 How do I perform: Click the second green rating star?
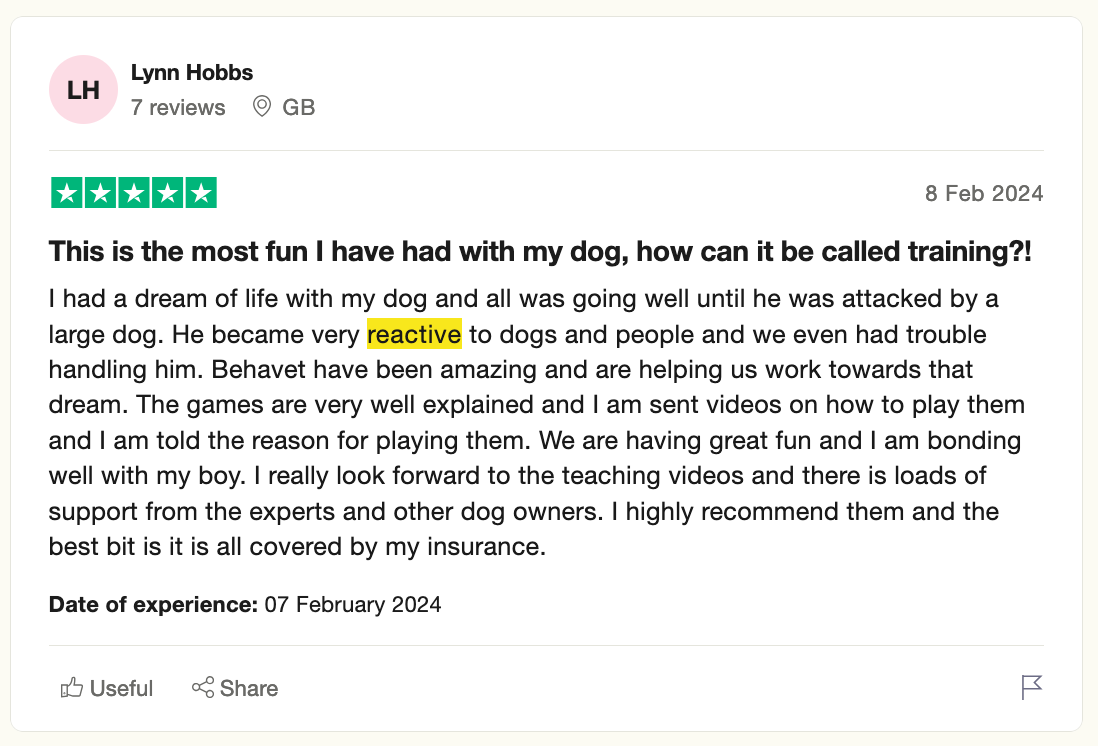click(101, 193)
